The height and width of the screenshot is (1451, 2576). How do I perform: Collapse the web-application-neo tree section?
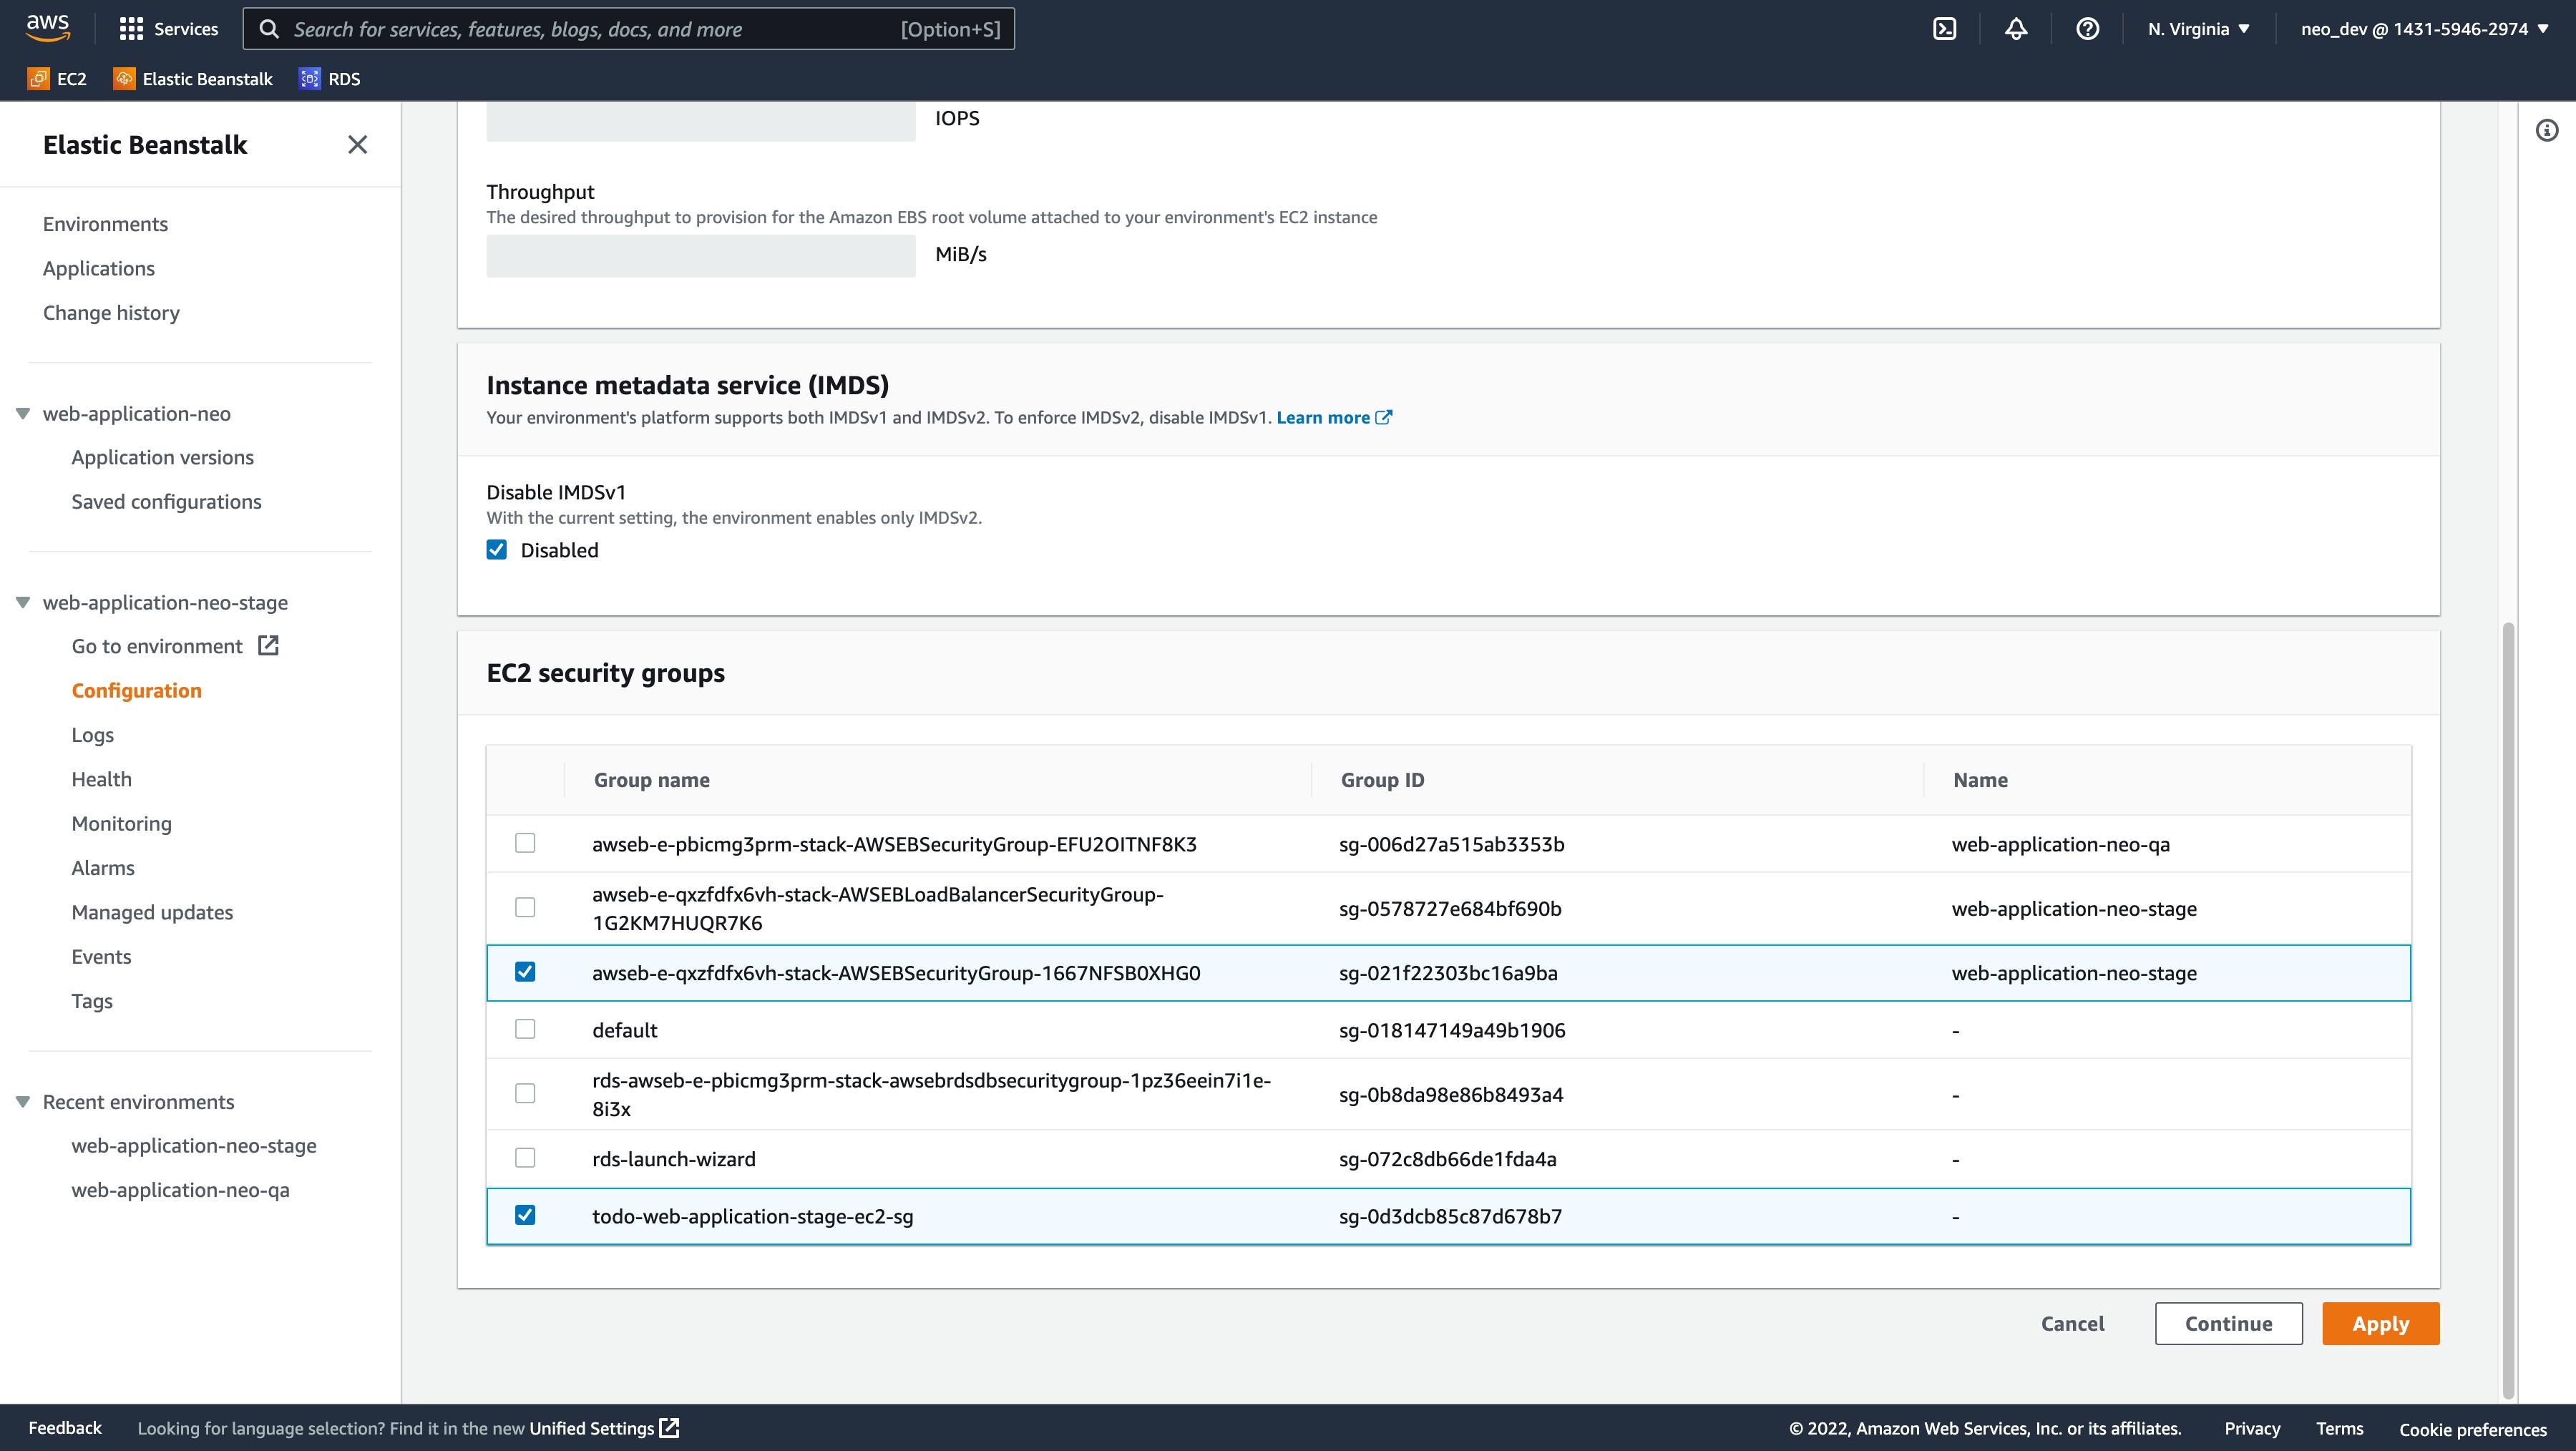(x=23, y=414)
